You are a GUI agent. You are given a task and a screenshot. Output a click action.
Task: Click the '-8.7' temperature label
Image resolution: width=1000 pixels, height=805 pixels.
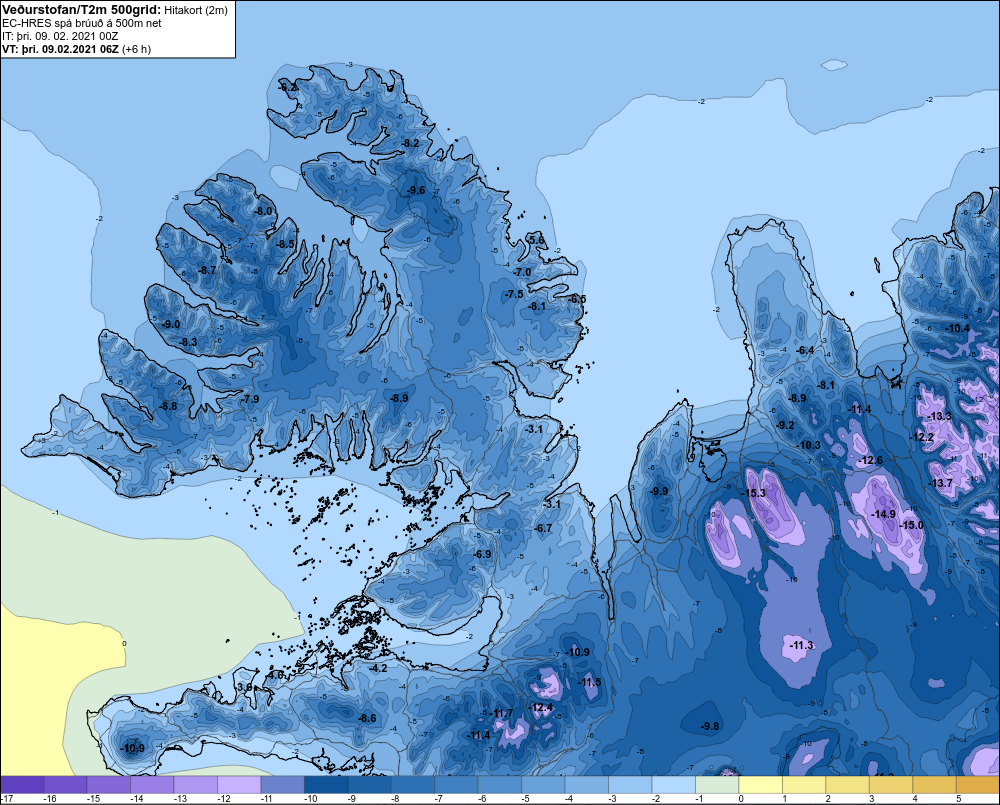point(207,270)
